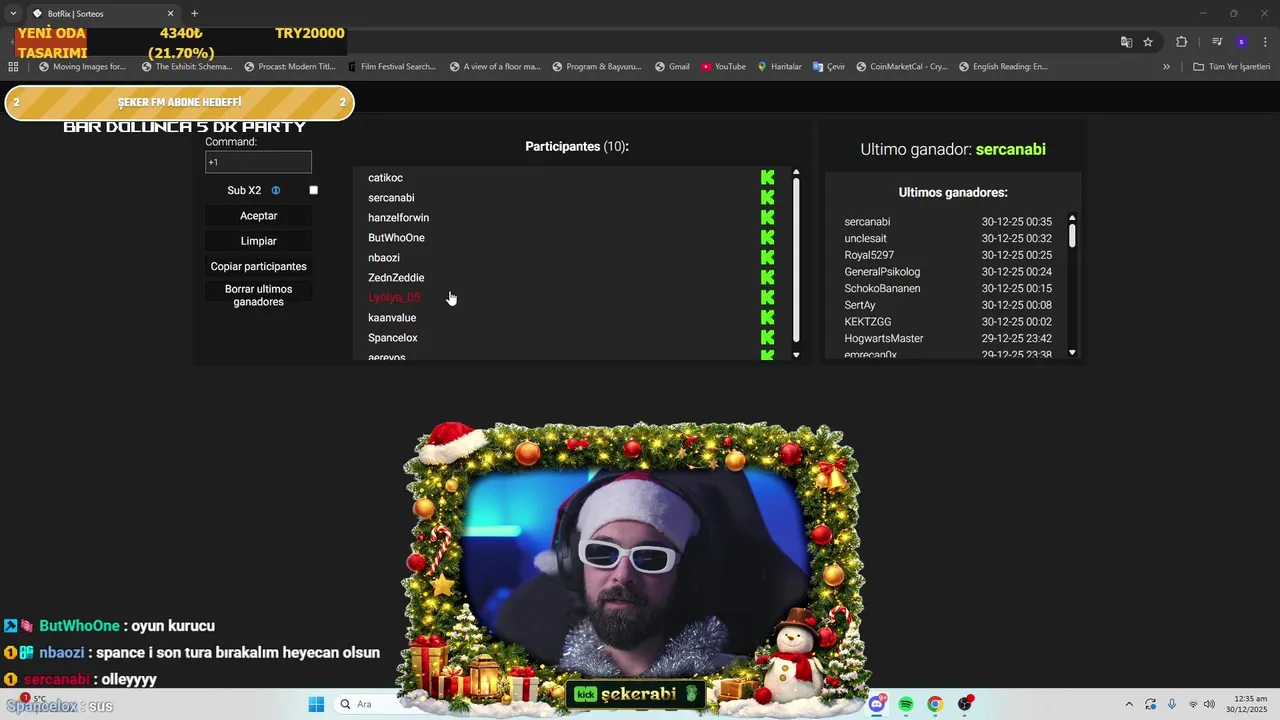Click the Limpiar button
The width and height of the screenshot is (1280, 720).
pos(258,241)
